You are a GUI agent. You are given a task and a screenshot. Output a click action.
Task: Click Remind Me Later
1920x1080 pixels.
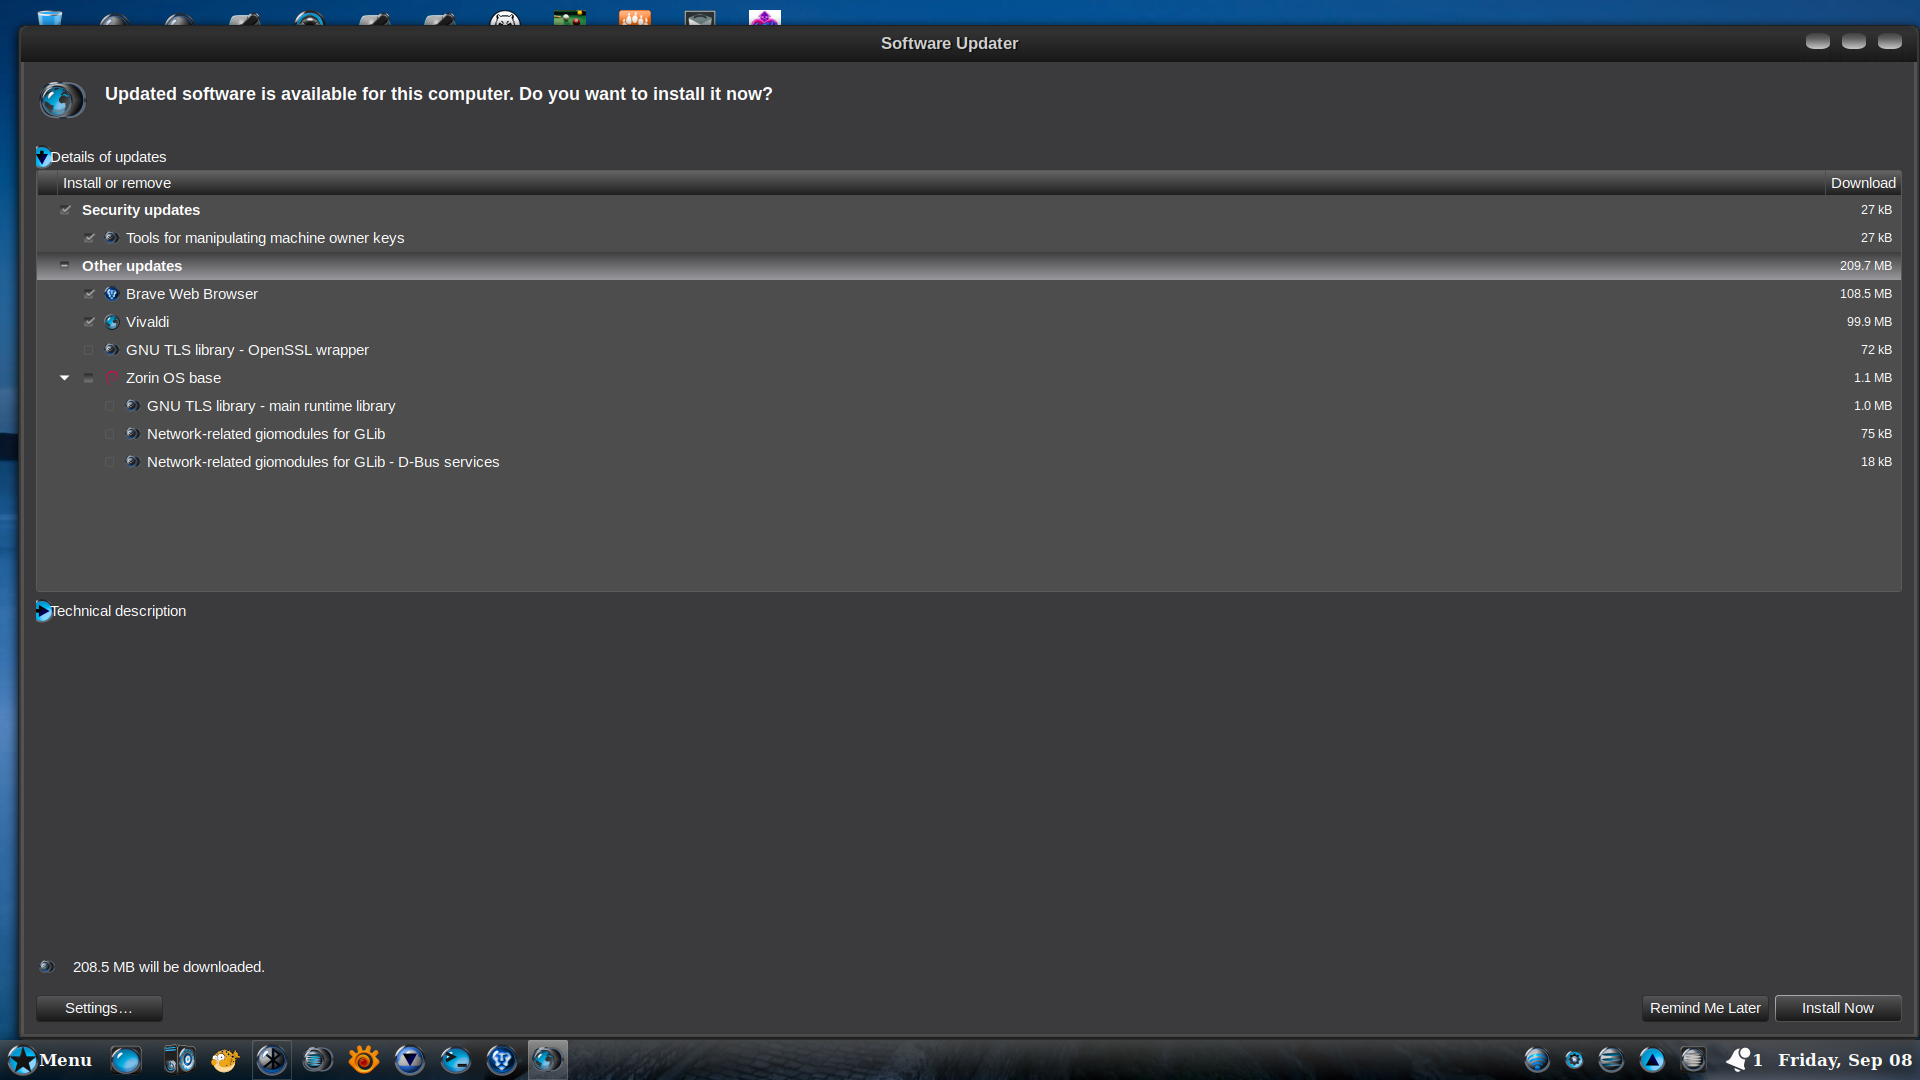[1705, 1008]
